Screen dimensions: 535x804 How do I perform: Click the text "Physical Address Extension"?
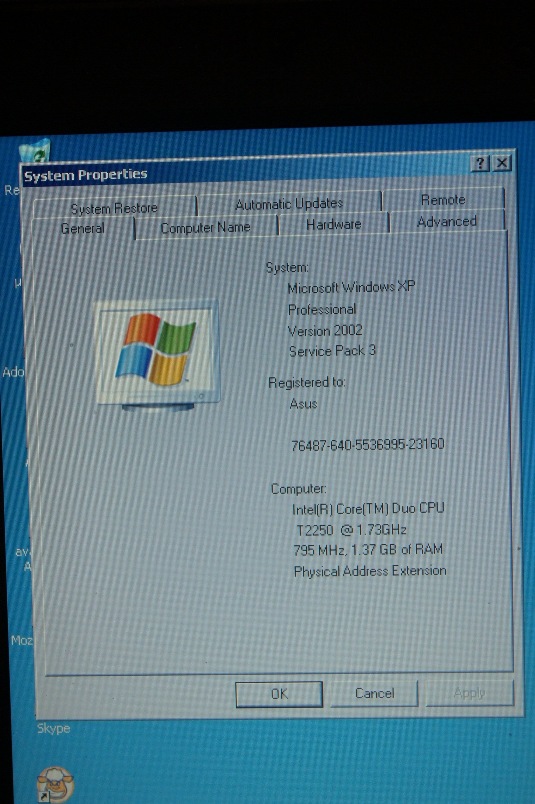(x=370, y=571)
